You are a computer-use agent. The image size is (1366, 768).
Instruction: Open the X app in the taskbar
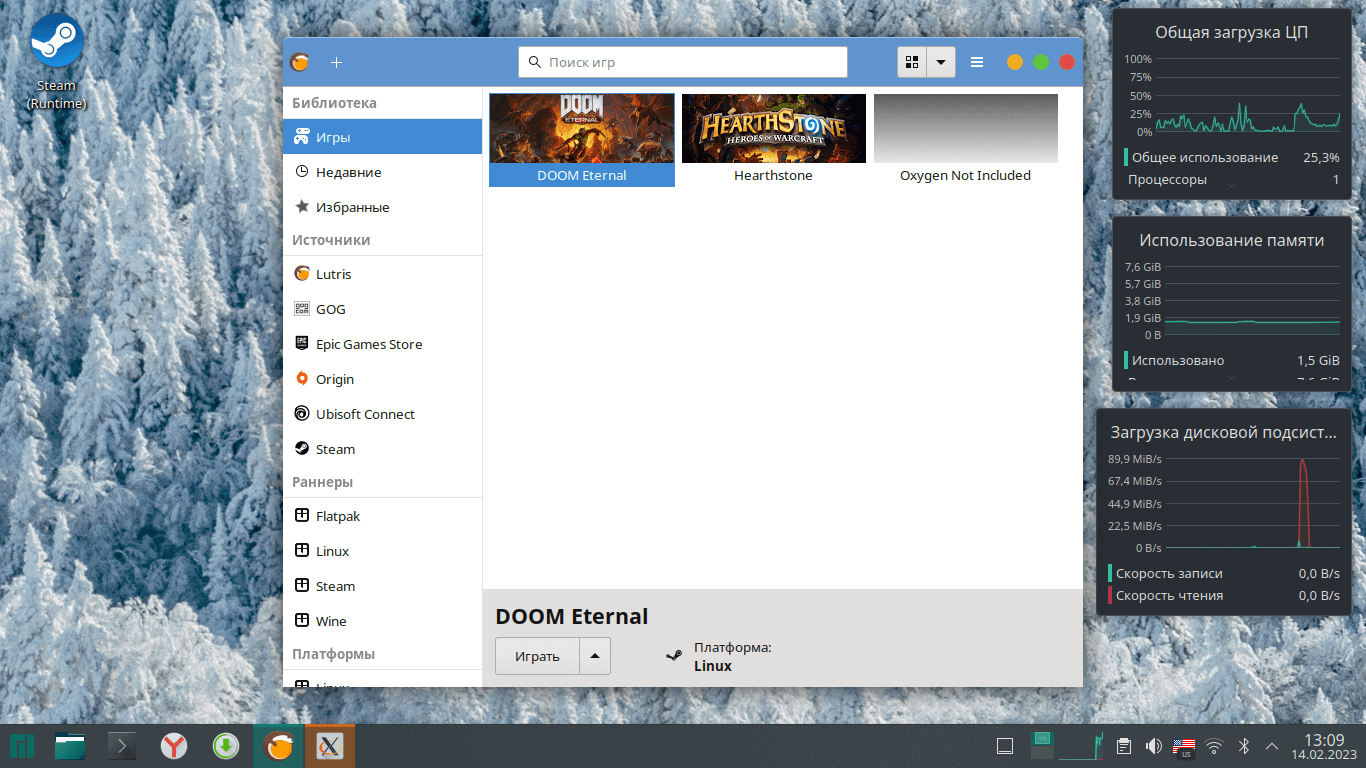[x=330, y=746]
